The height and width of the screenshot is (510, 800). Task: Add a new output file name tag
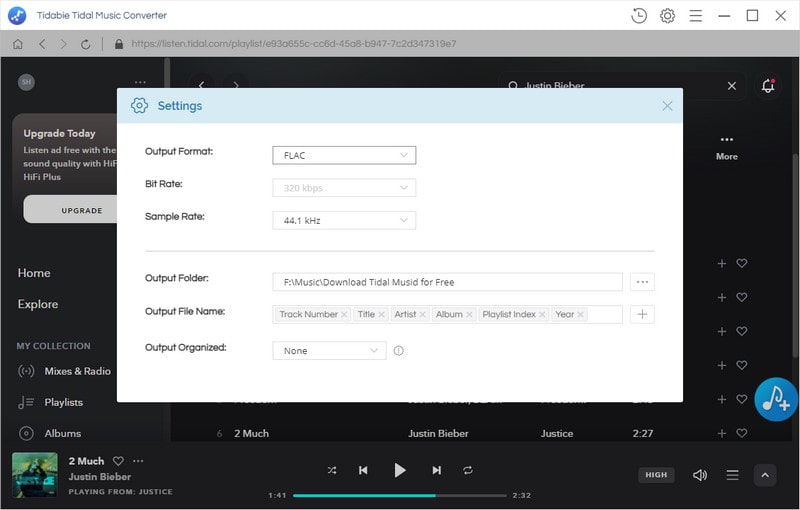(x=642, y=314)
